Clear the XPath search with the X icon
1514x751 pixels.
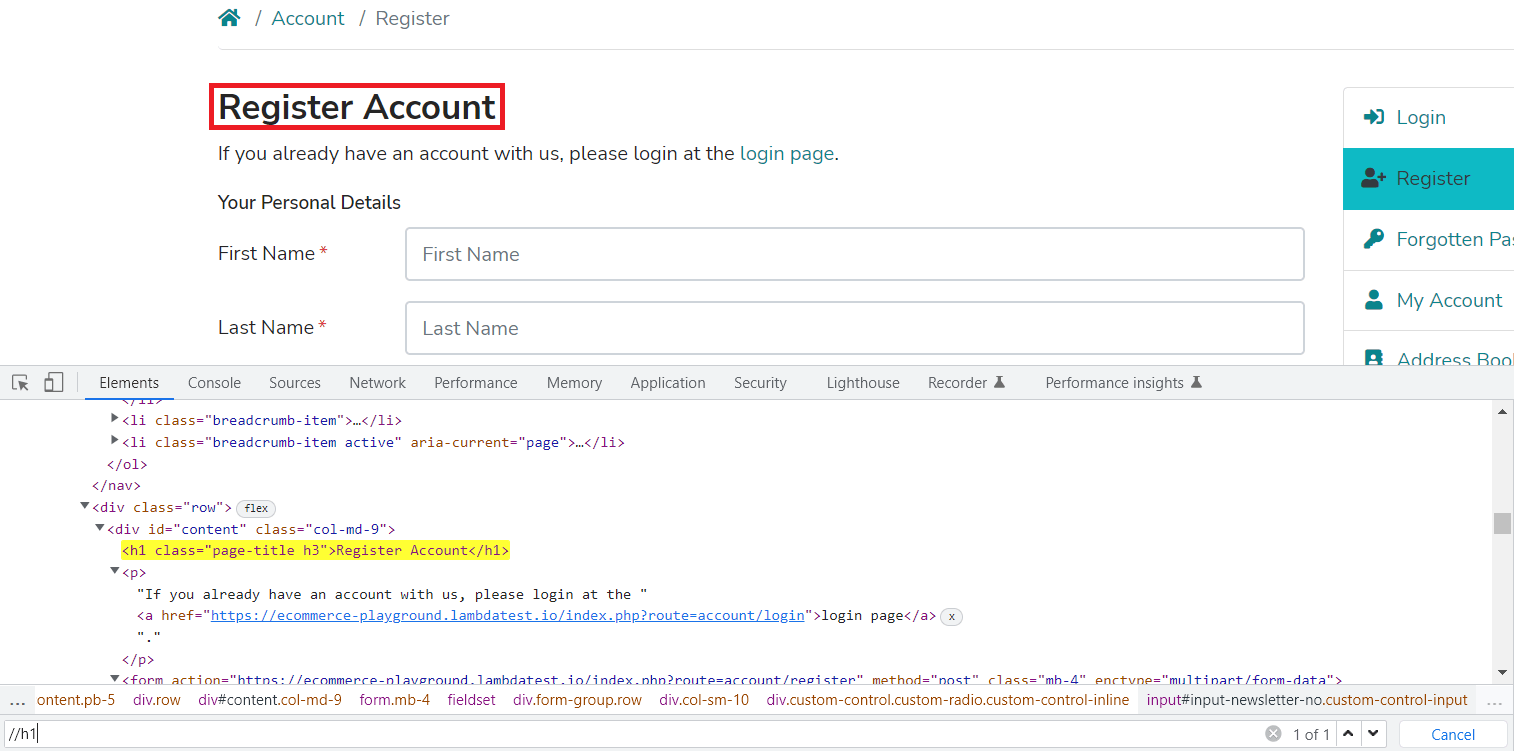tap(1273, 734)
